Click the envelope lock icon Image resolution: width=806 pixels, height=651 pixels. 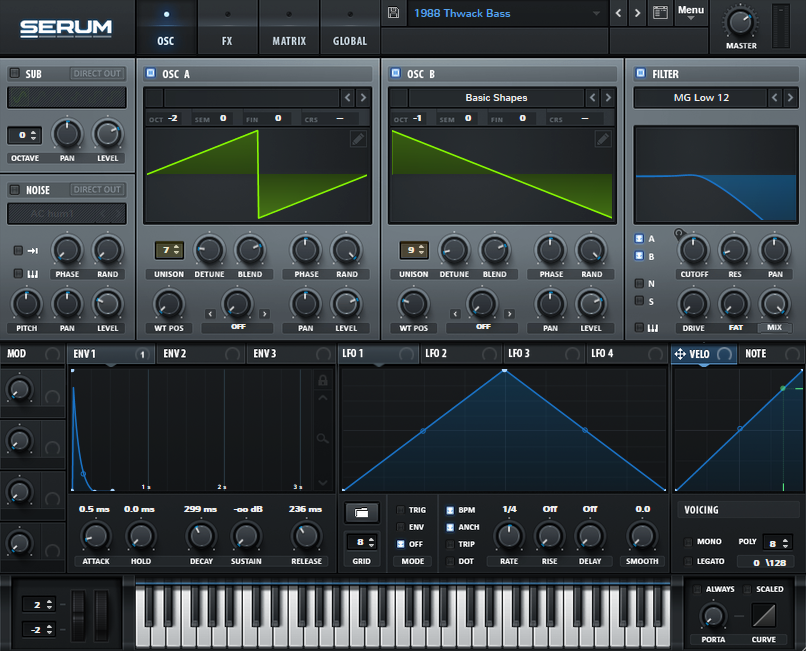click(322, 380)
